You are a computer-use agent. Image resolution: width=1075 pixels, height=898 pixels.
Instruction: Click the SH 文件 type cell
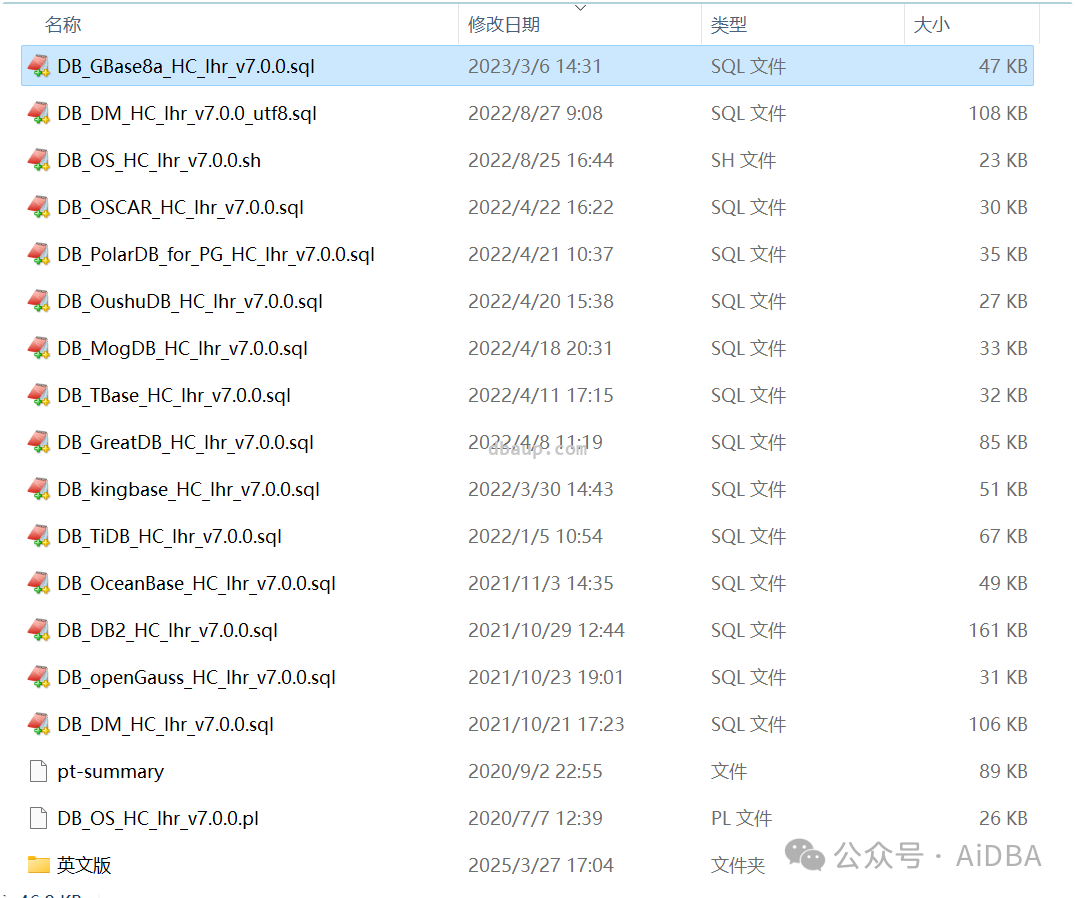[x=743, y=160]
